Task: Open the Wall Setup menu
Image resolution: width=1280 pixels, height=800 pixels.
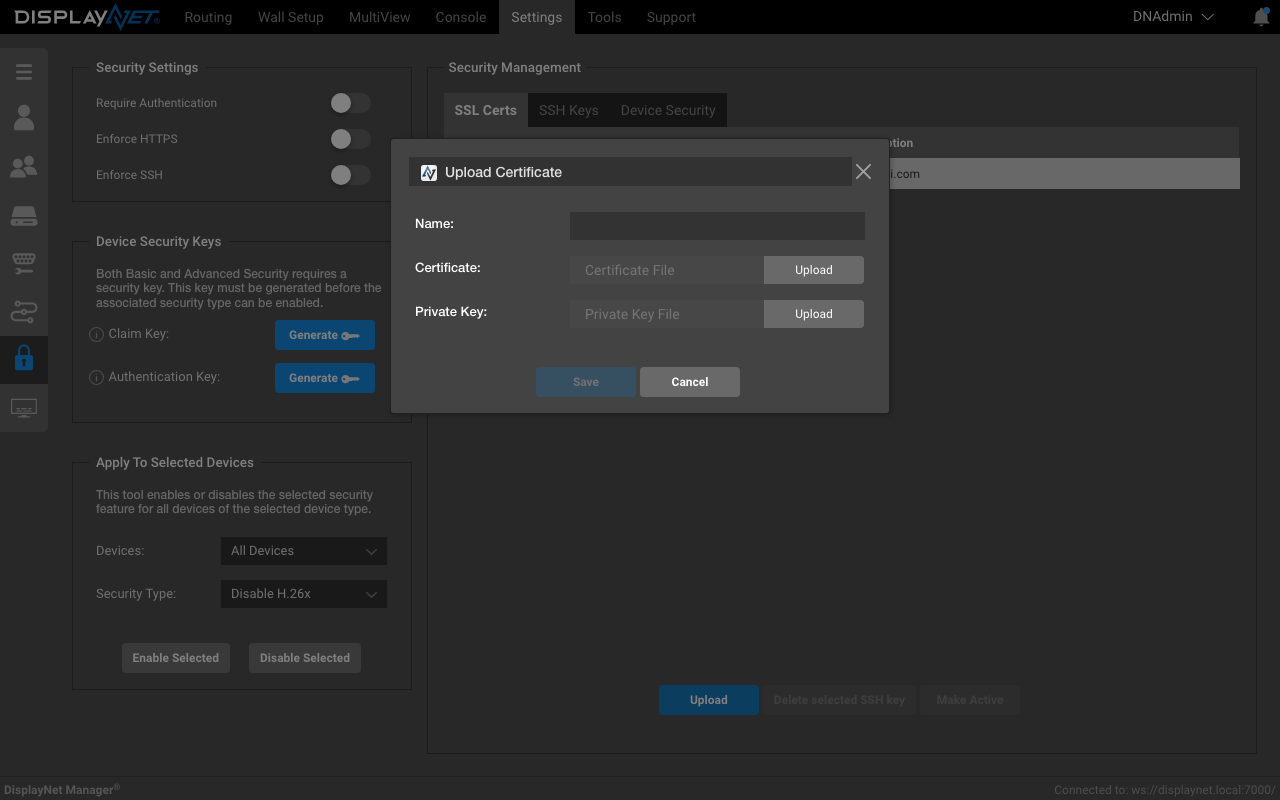Action: (x=291, y=17)
